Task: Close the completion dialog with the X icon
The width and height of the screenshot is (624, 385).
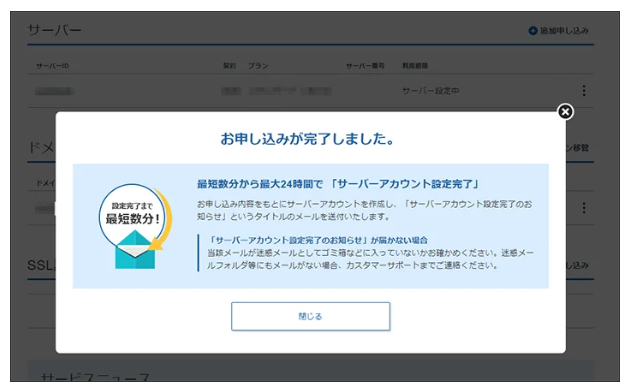Action: tap(565, 112)
